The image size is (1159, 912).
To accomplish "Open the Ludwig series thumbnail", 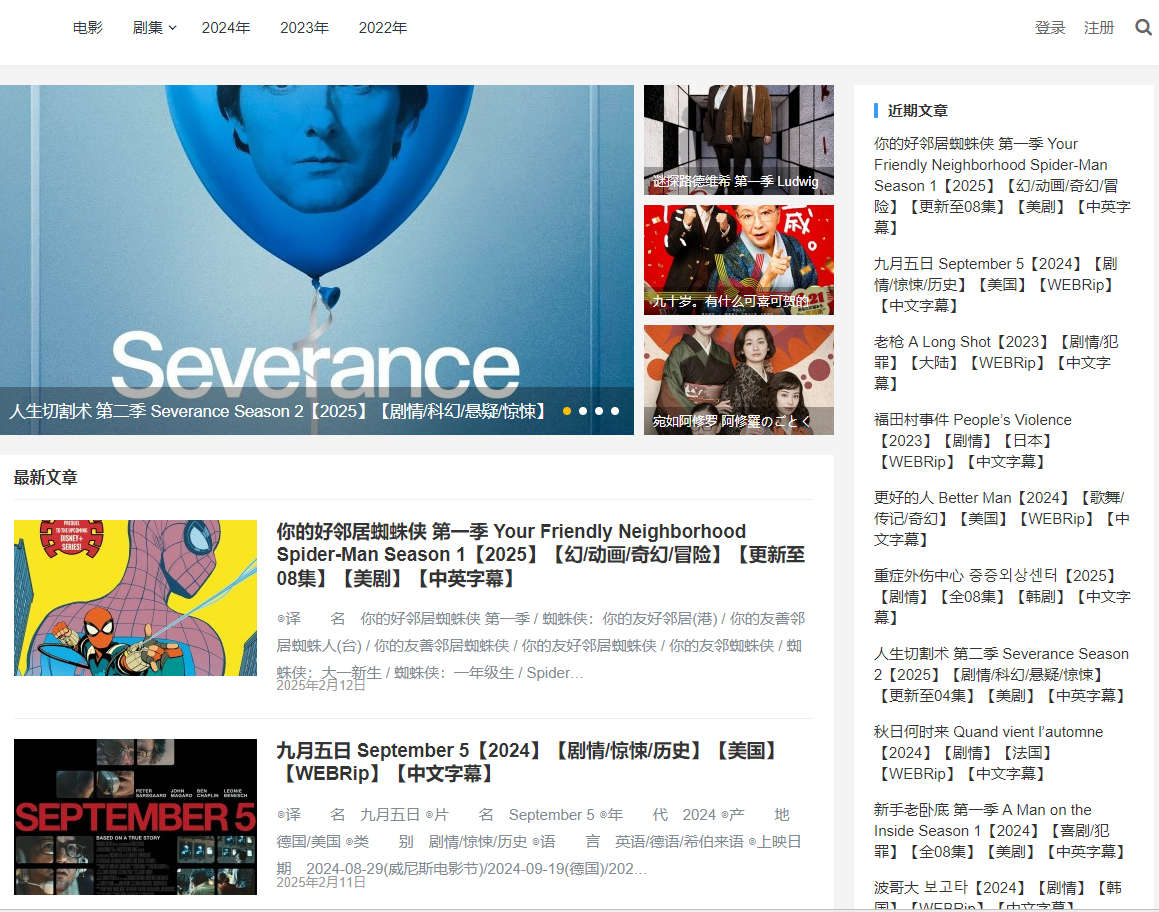I will click(x=738, y=140).
